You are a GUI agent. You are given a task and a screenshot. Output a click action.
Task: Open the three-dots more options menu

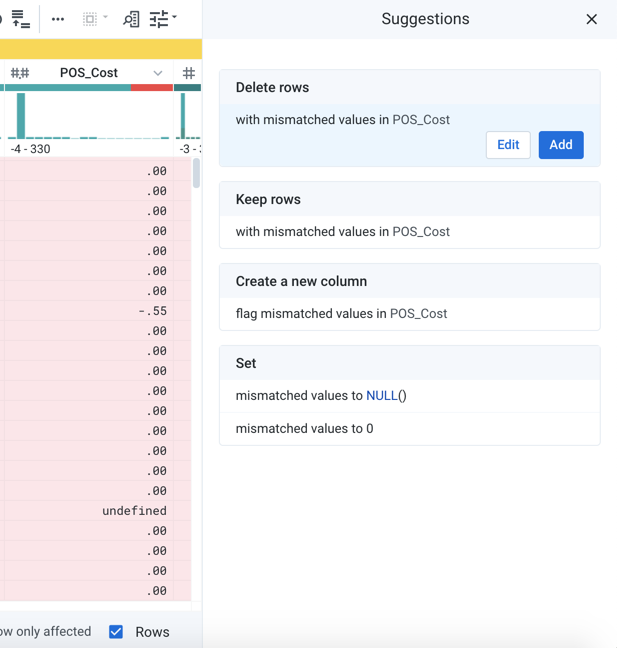coord(58,19)
